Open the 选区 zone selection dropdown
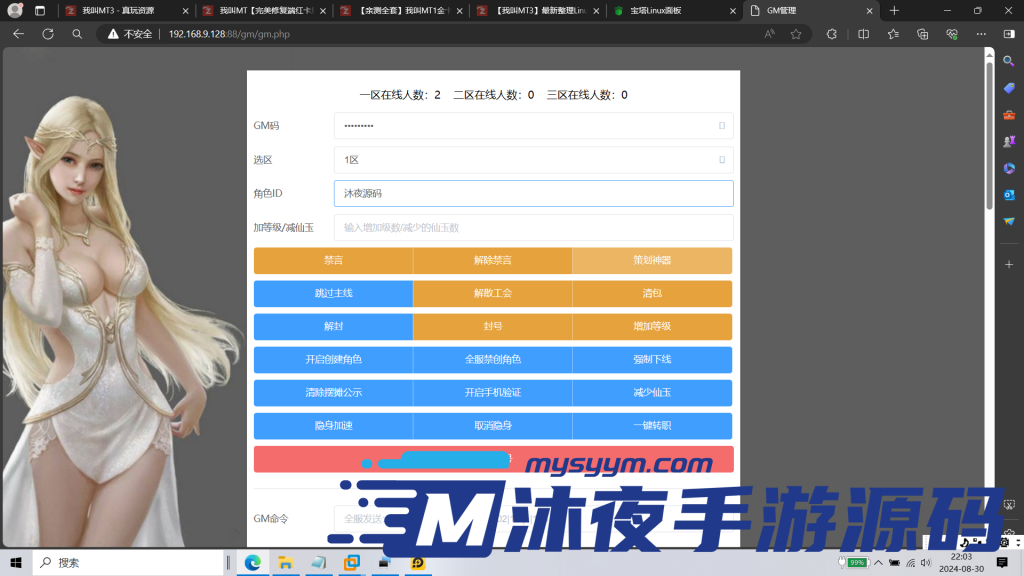This screenshot has width=1024, height=576. [533, 160]
